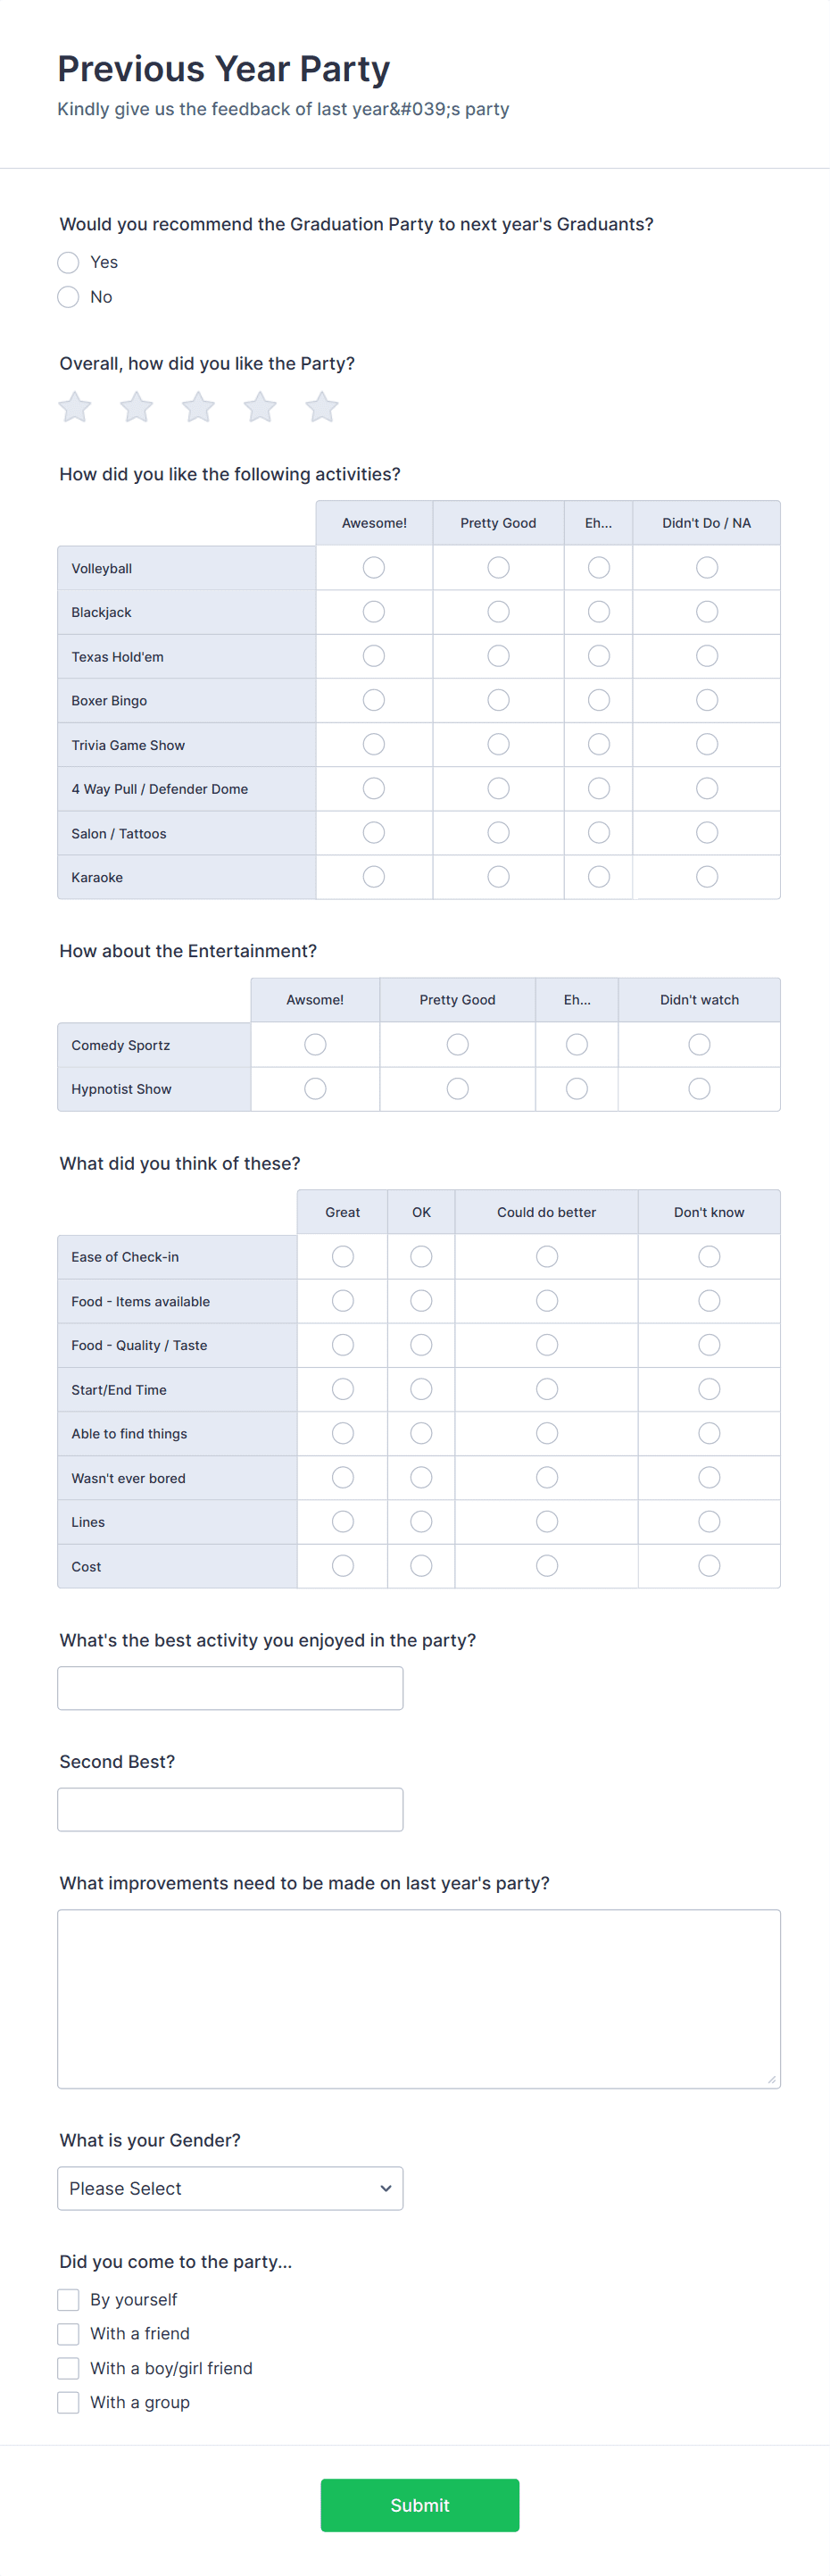Image resolution: width=830 pixels, height=2576 pixels.
Task: Select Didn't Do / NA for Karaoke
Action: tap(706, 876)
